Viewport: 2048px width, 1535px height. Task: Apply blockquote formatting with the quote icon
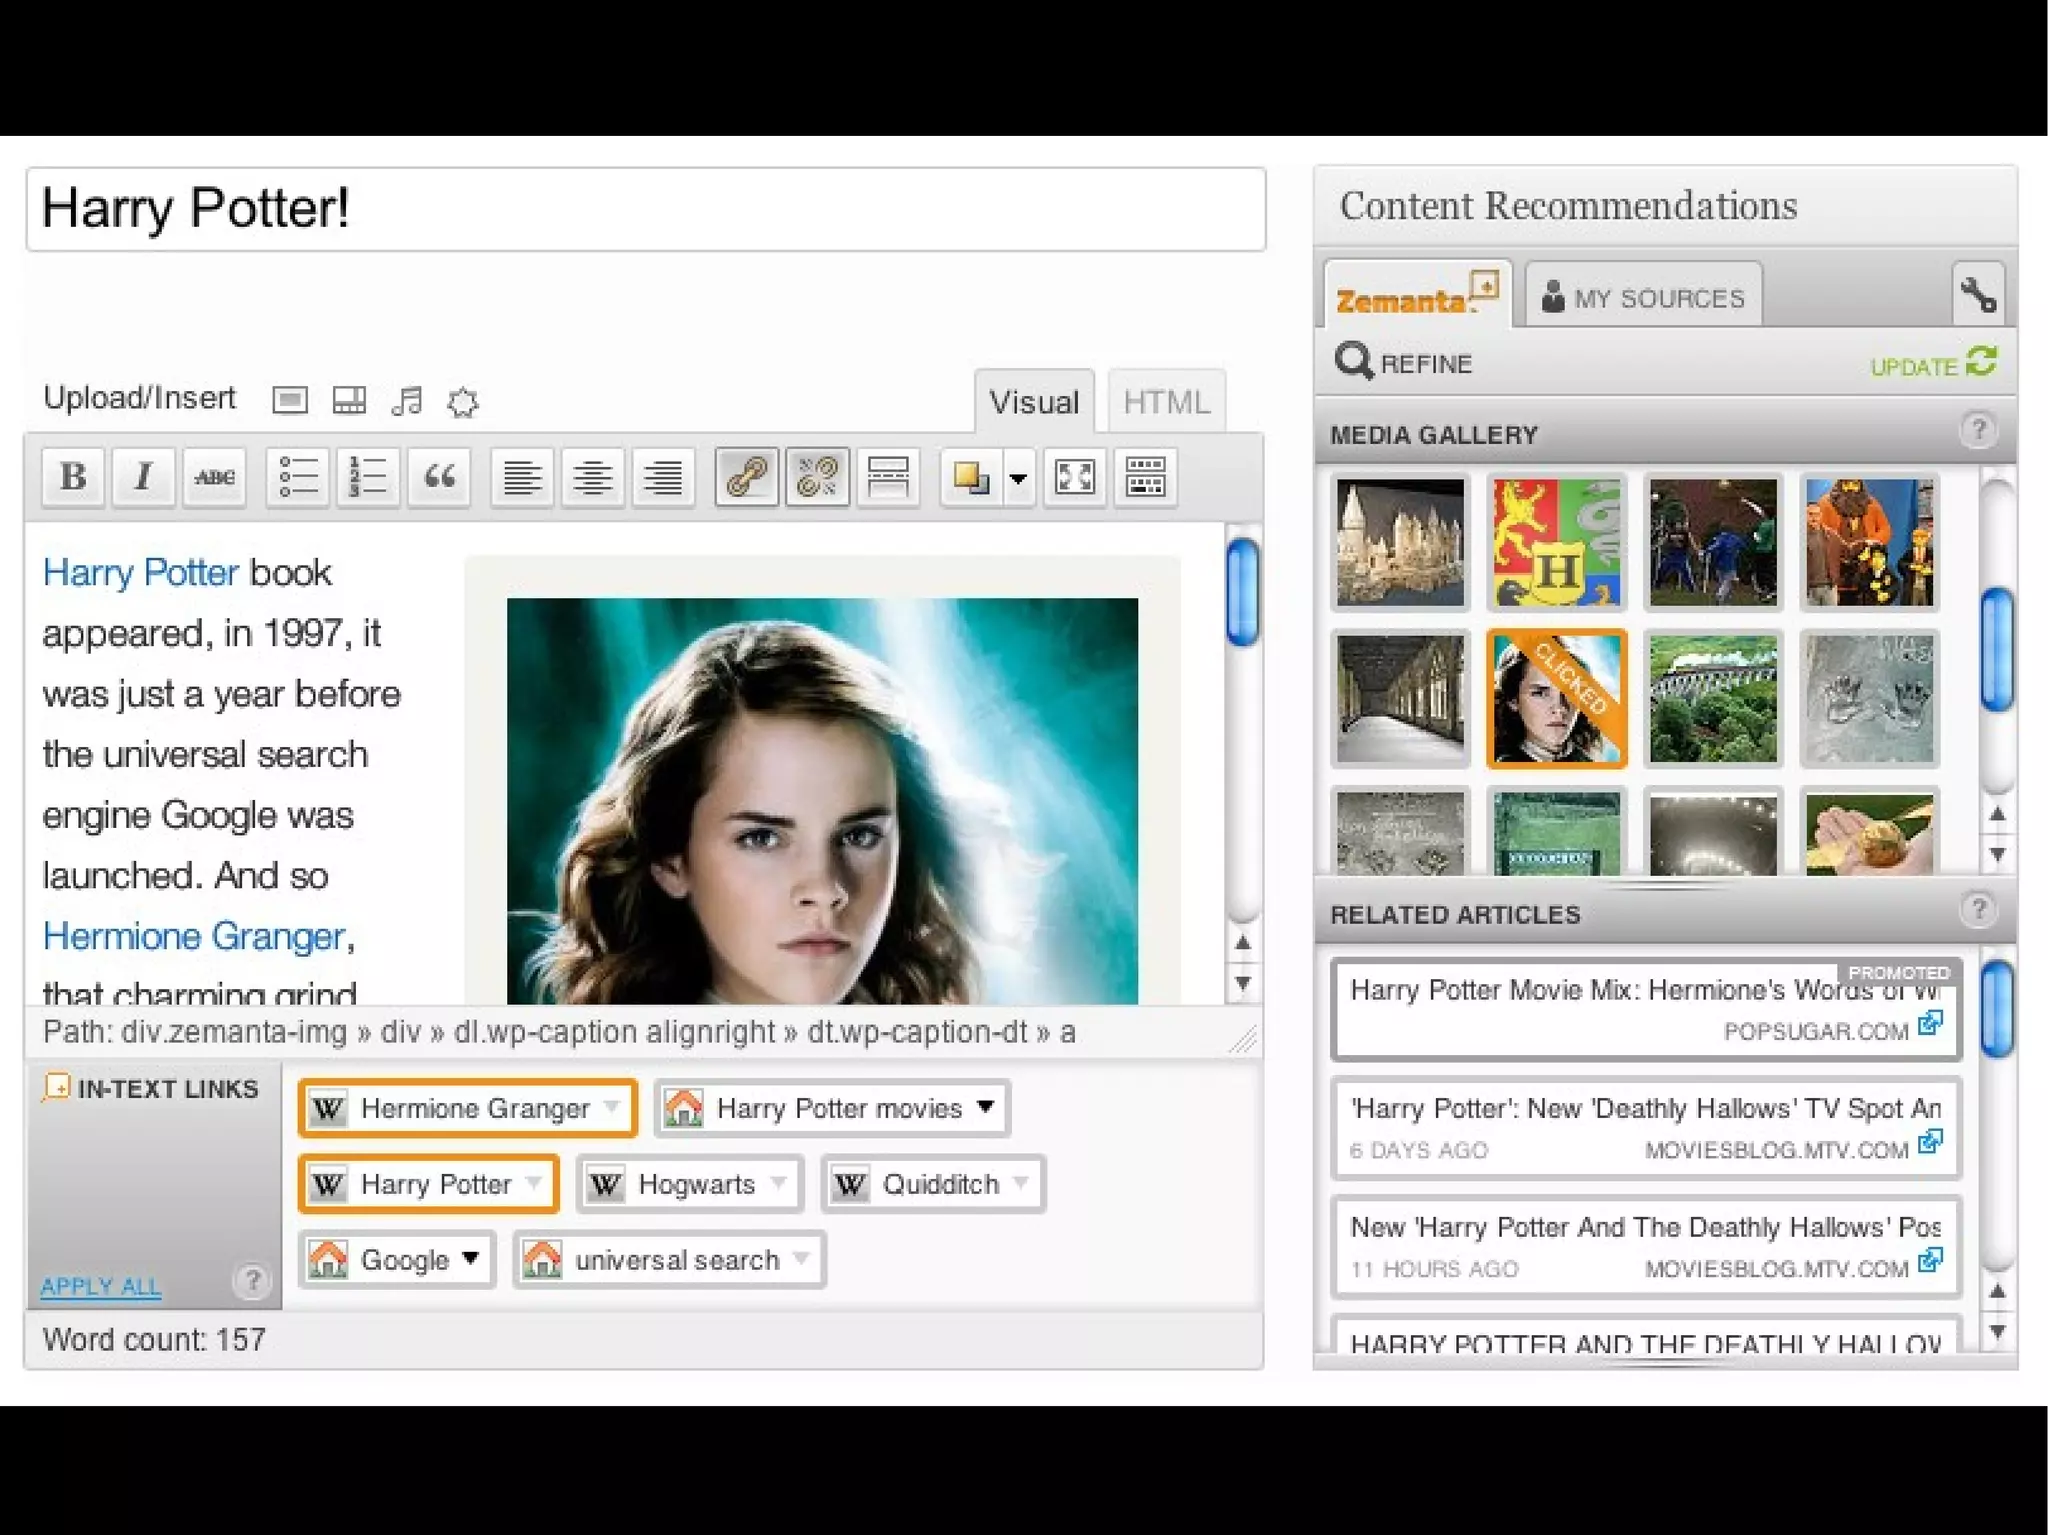pos(439,477)
